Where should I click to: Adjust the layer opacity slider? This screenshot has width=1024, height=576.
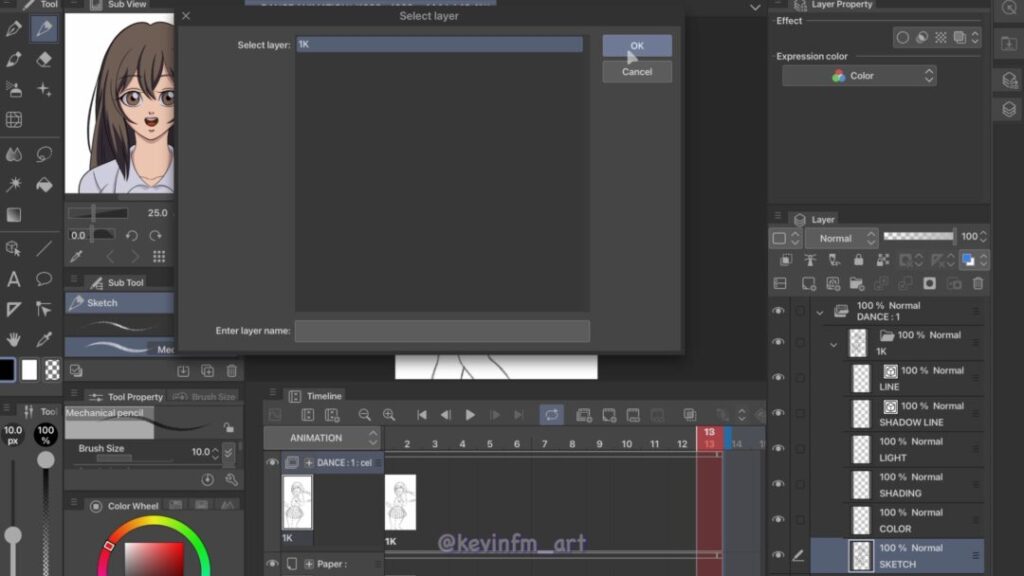(918, 236)
